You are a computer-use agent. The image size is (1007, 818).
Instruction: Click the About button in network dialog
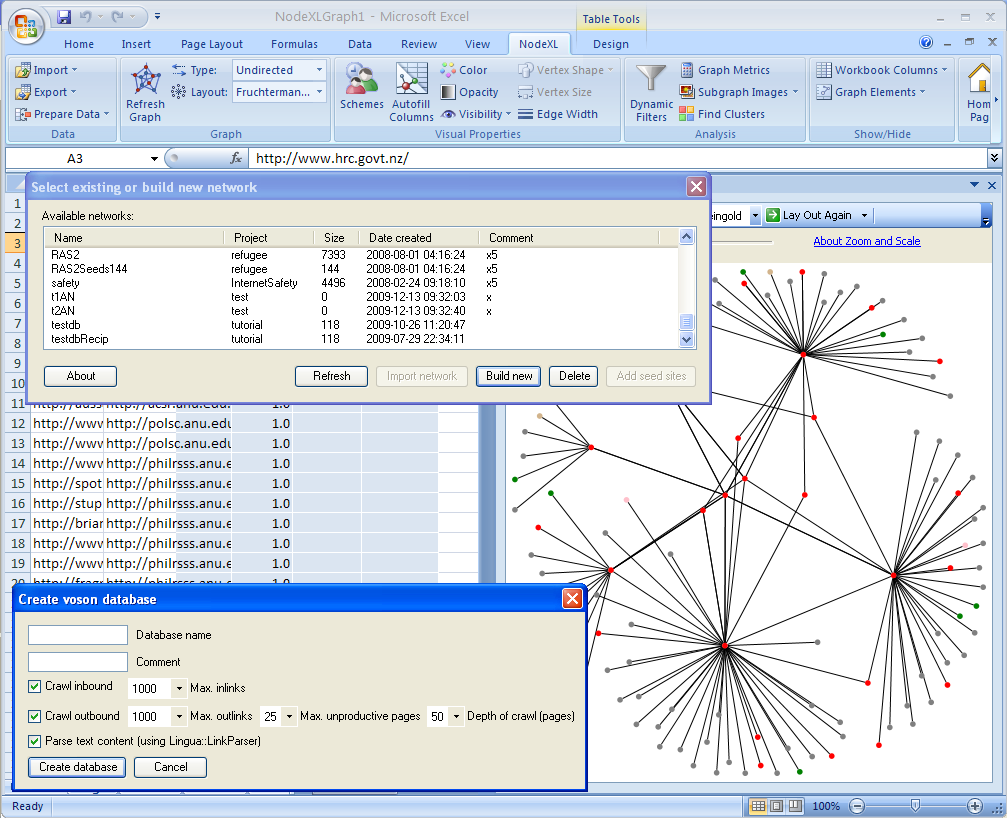(80, 376)
